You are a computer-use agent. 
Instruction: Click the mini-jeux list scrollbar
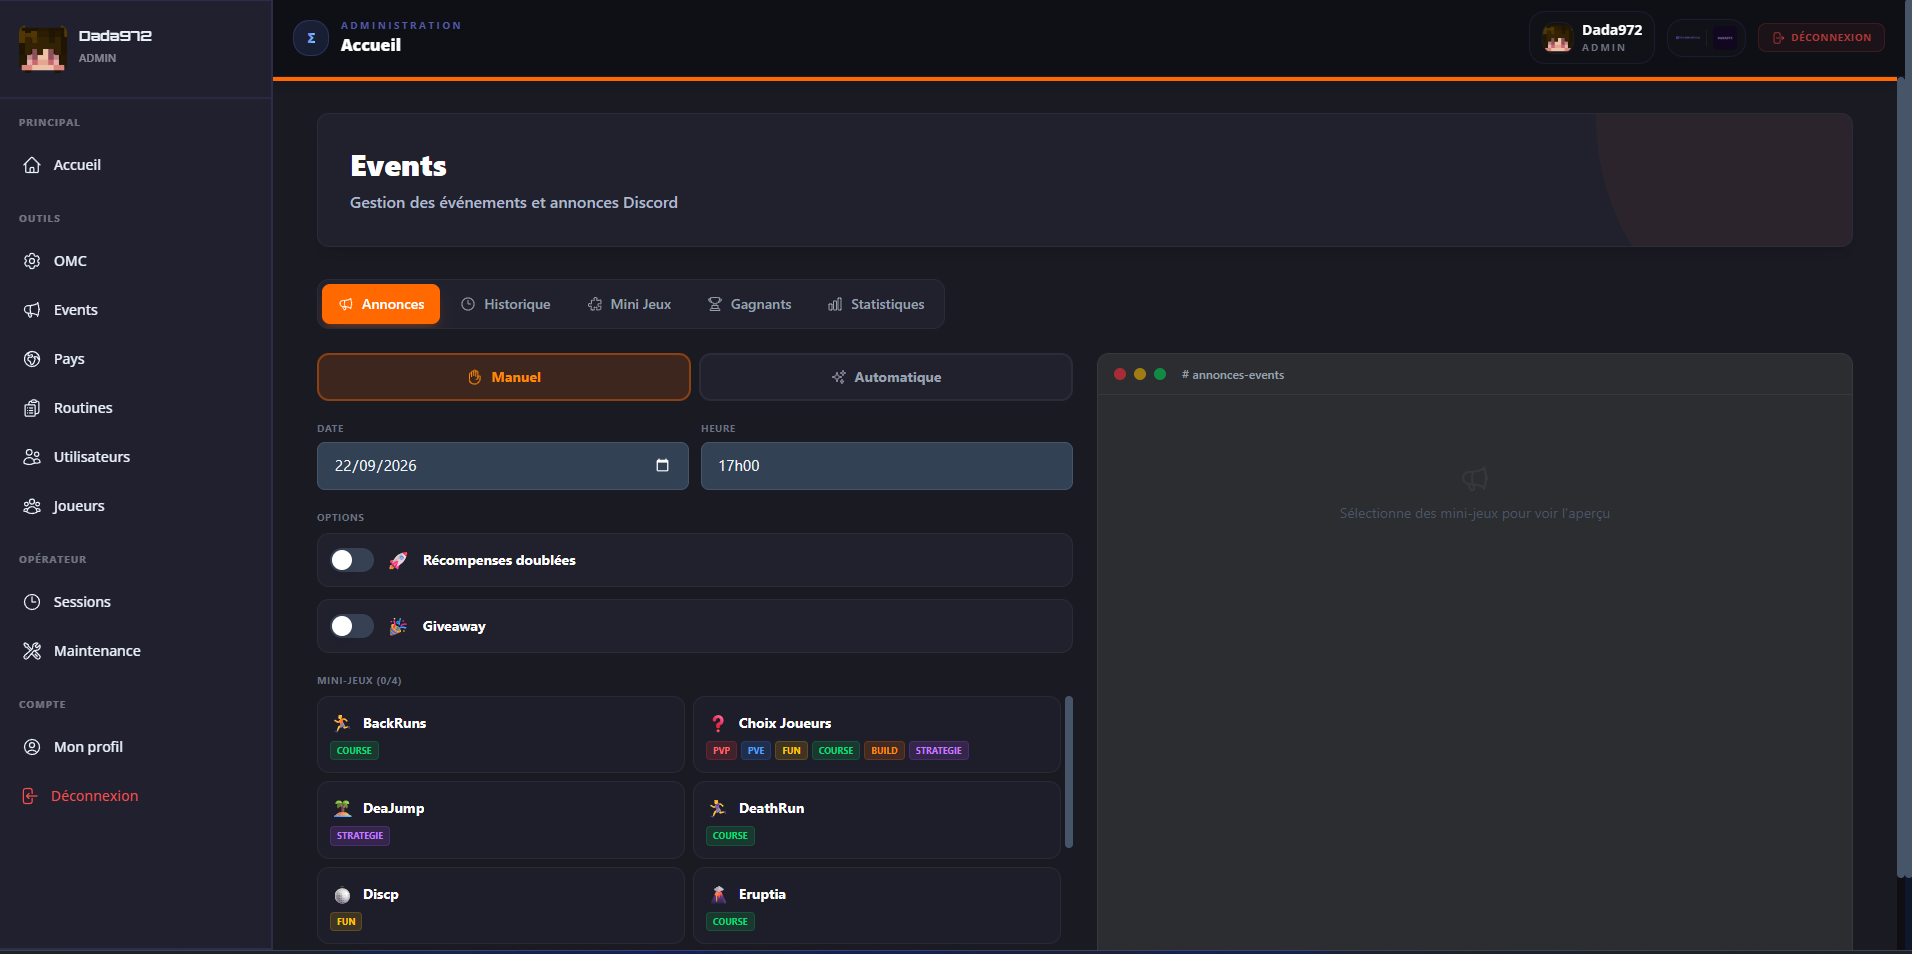[x=1069, y=772]
